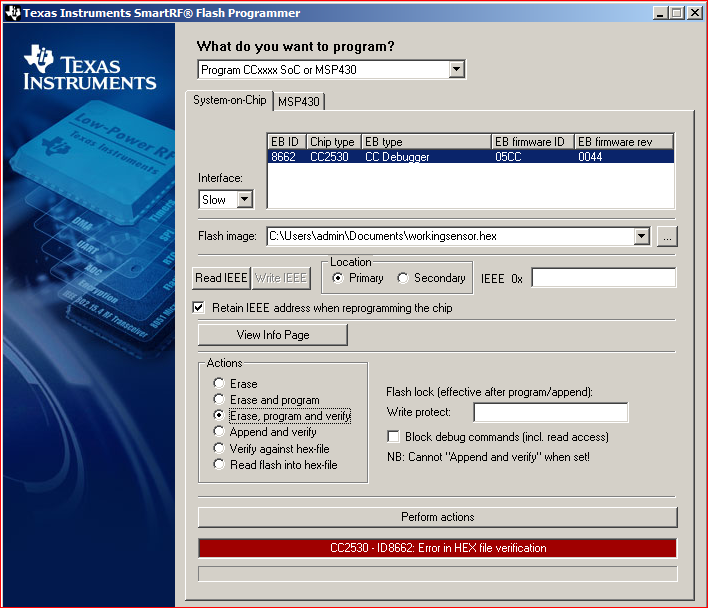Switch to the MSP430 tab
The image size is (708, 608).
299,102
